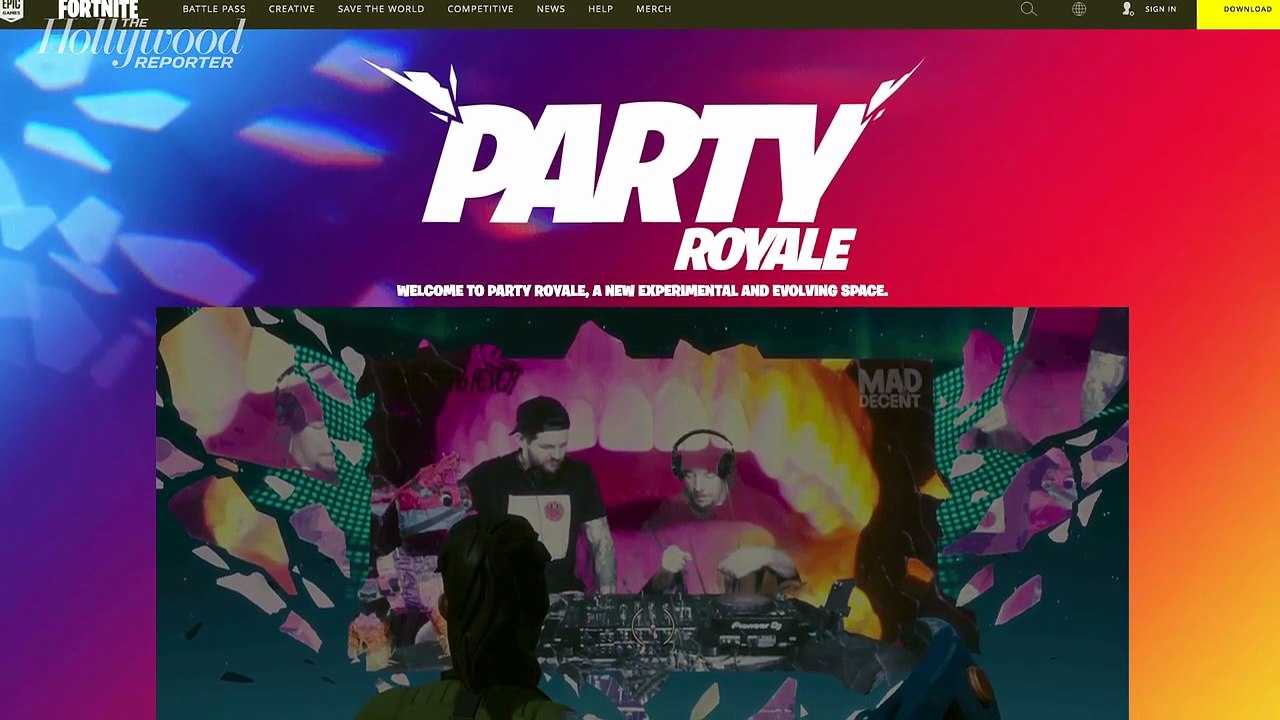The image size is (1280, 720).
Task: Go to the Creative page
Action: pyautogui.click(x=292, y=9)
